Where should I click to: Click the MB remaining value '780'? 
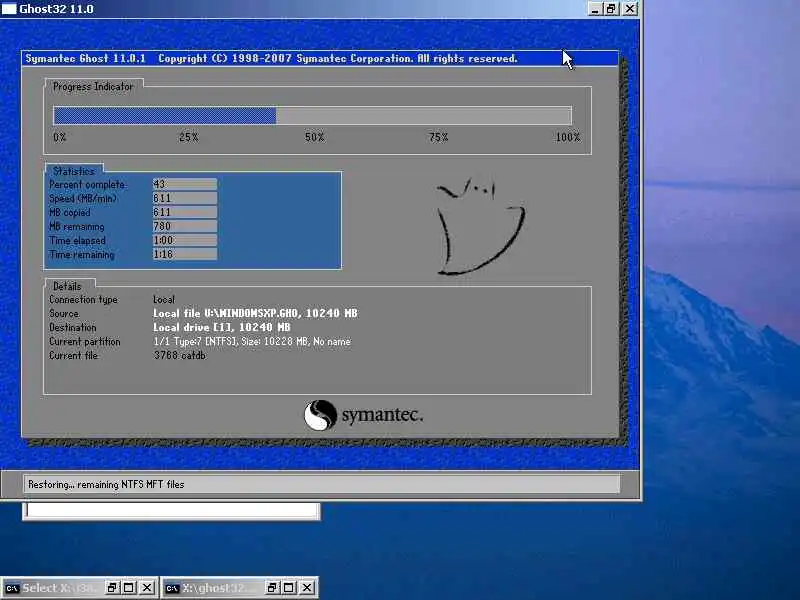(185, 226)
